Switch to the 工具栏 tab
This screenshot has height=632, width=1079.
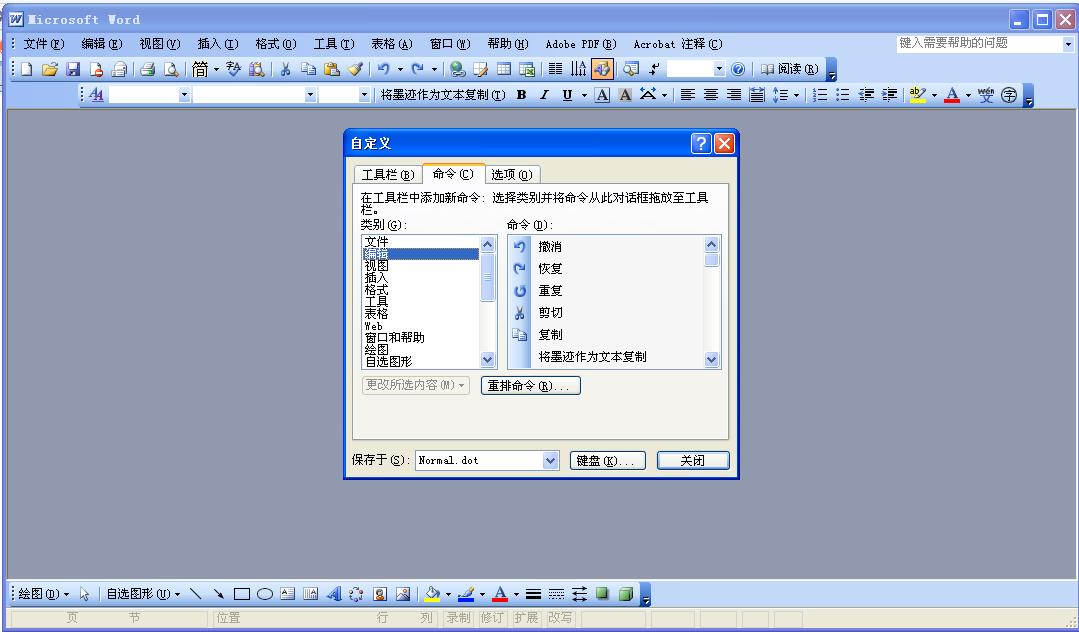tap(387, 174)
